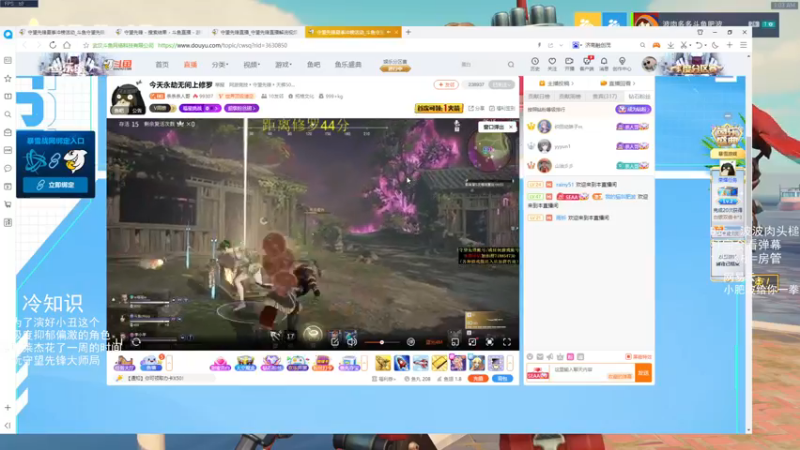Click the purple become-fan button in ranking
This screenshot has width=800, height=450.
pyautogui.click(x=633, y=109)
